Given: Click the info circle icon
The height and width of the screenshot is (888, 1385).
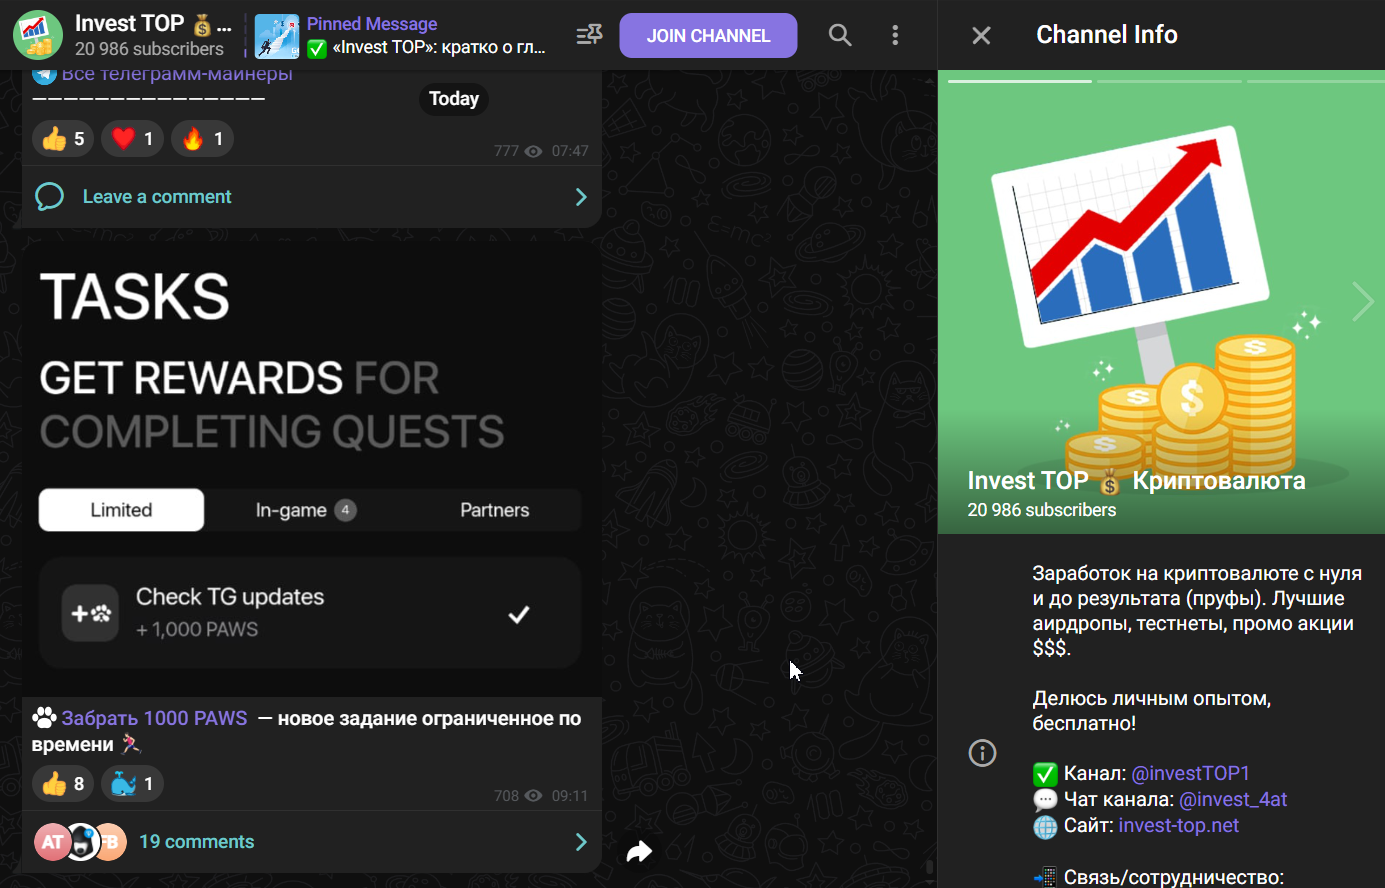Looking at the screenshot, I should (x=983, y=753).
